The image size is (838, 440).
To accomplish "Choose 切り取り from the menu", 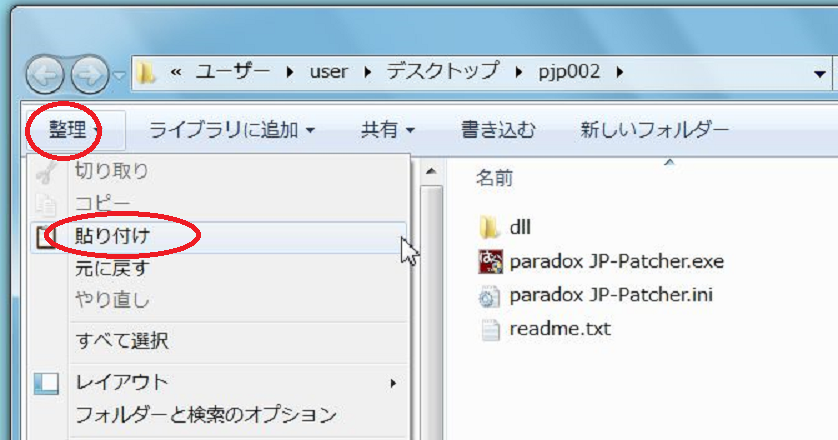I will 219,171.
